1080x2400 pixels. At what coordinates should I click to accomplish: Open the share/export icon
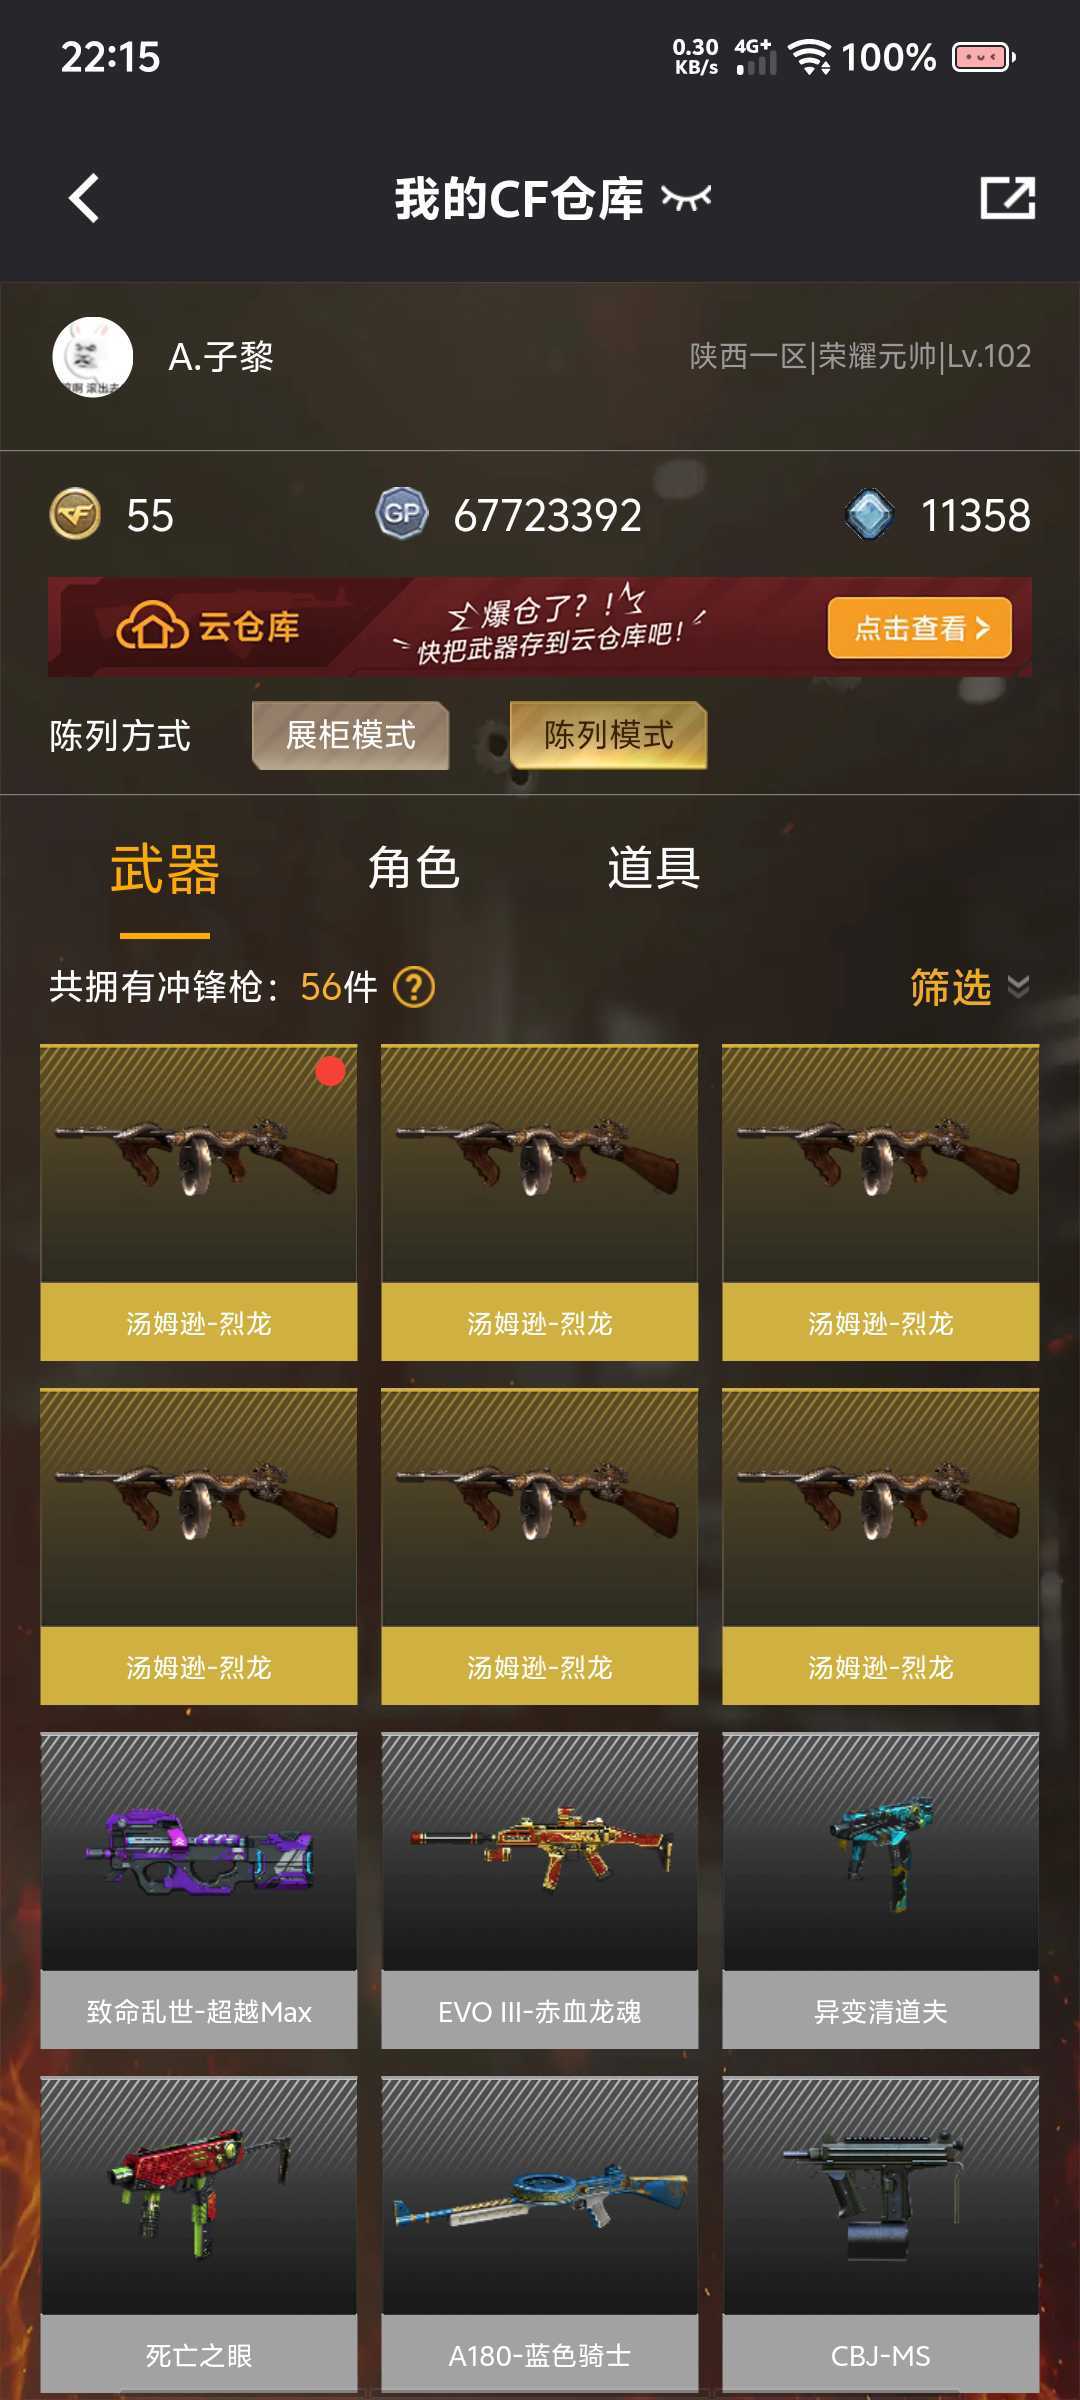point(1007,198)
